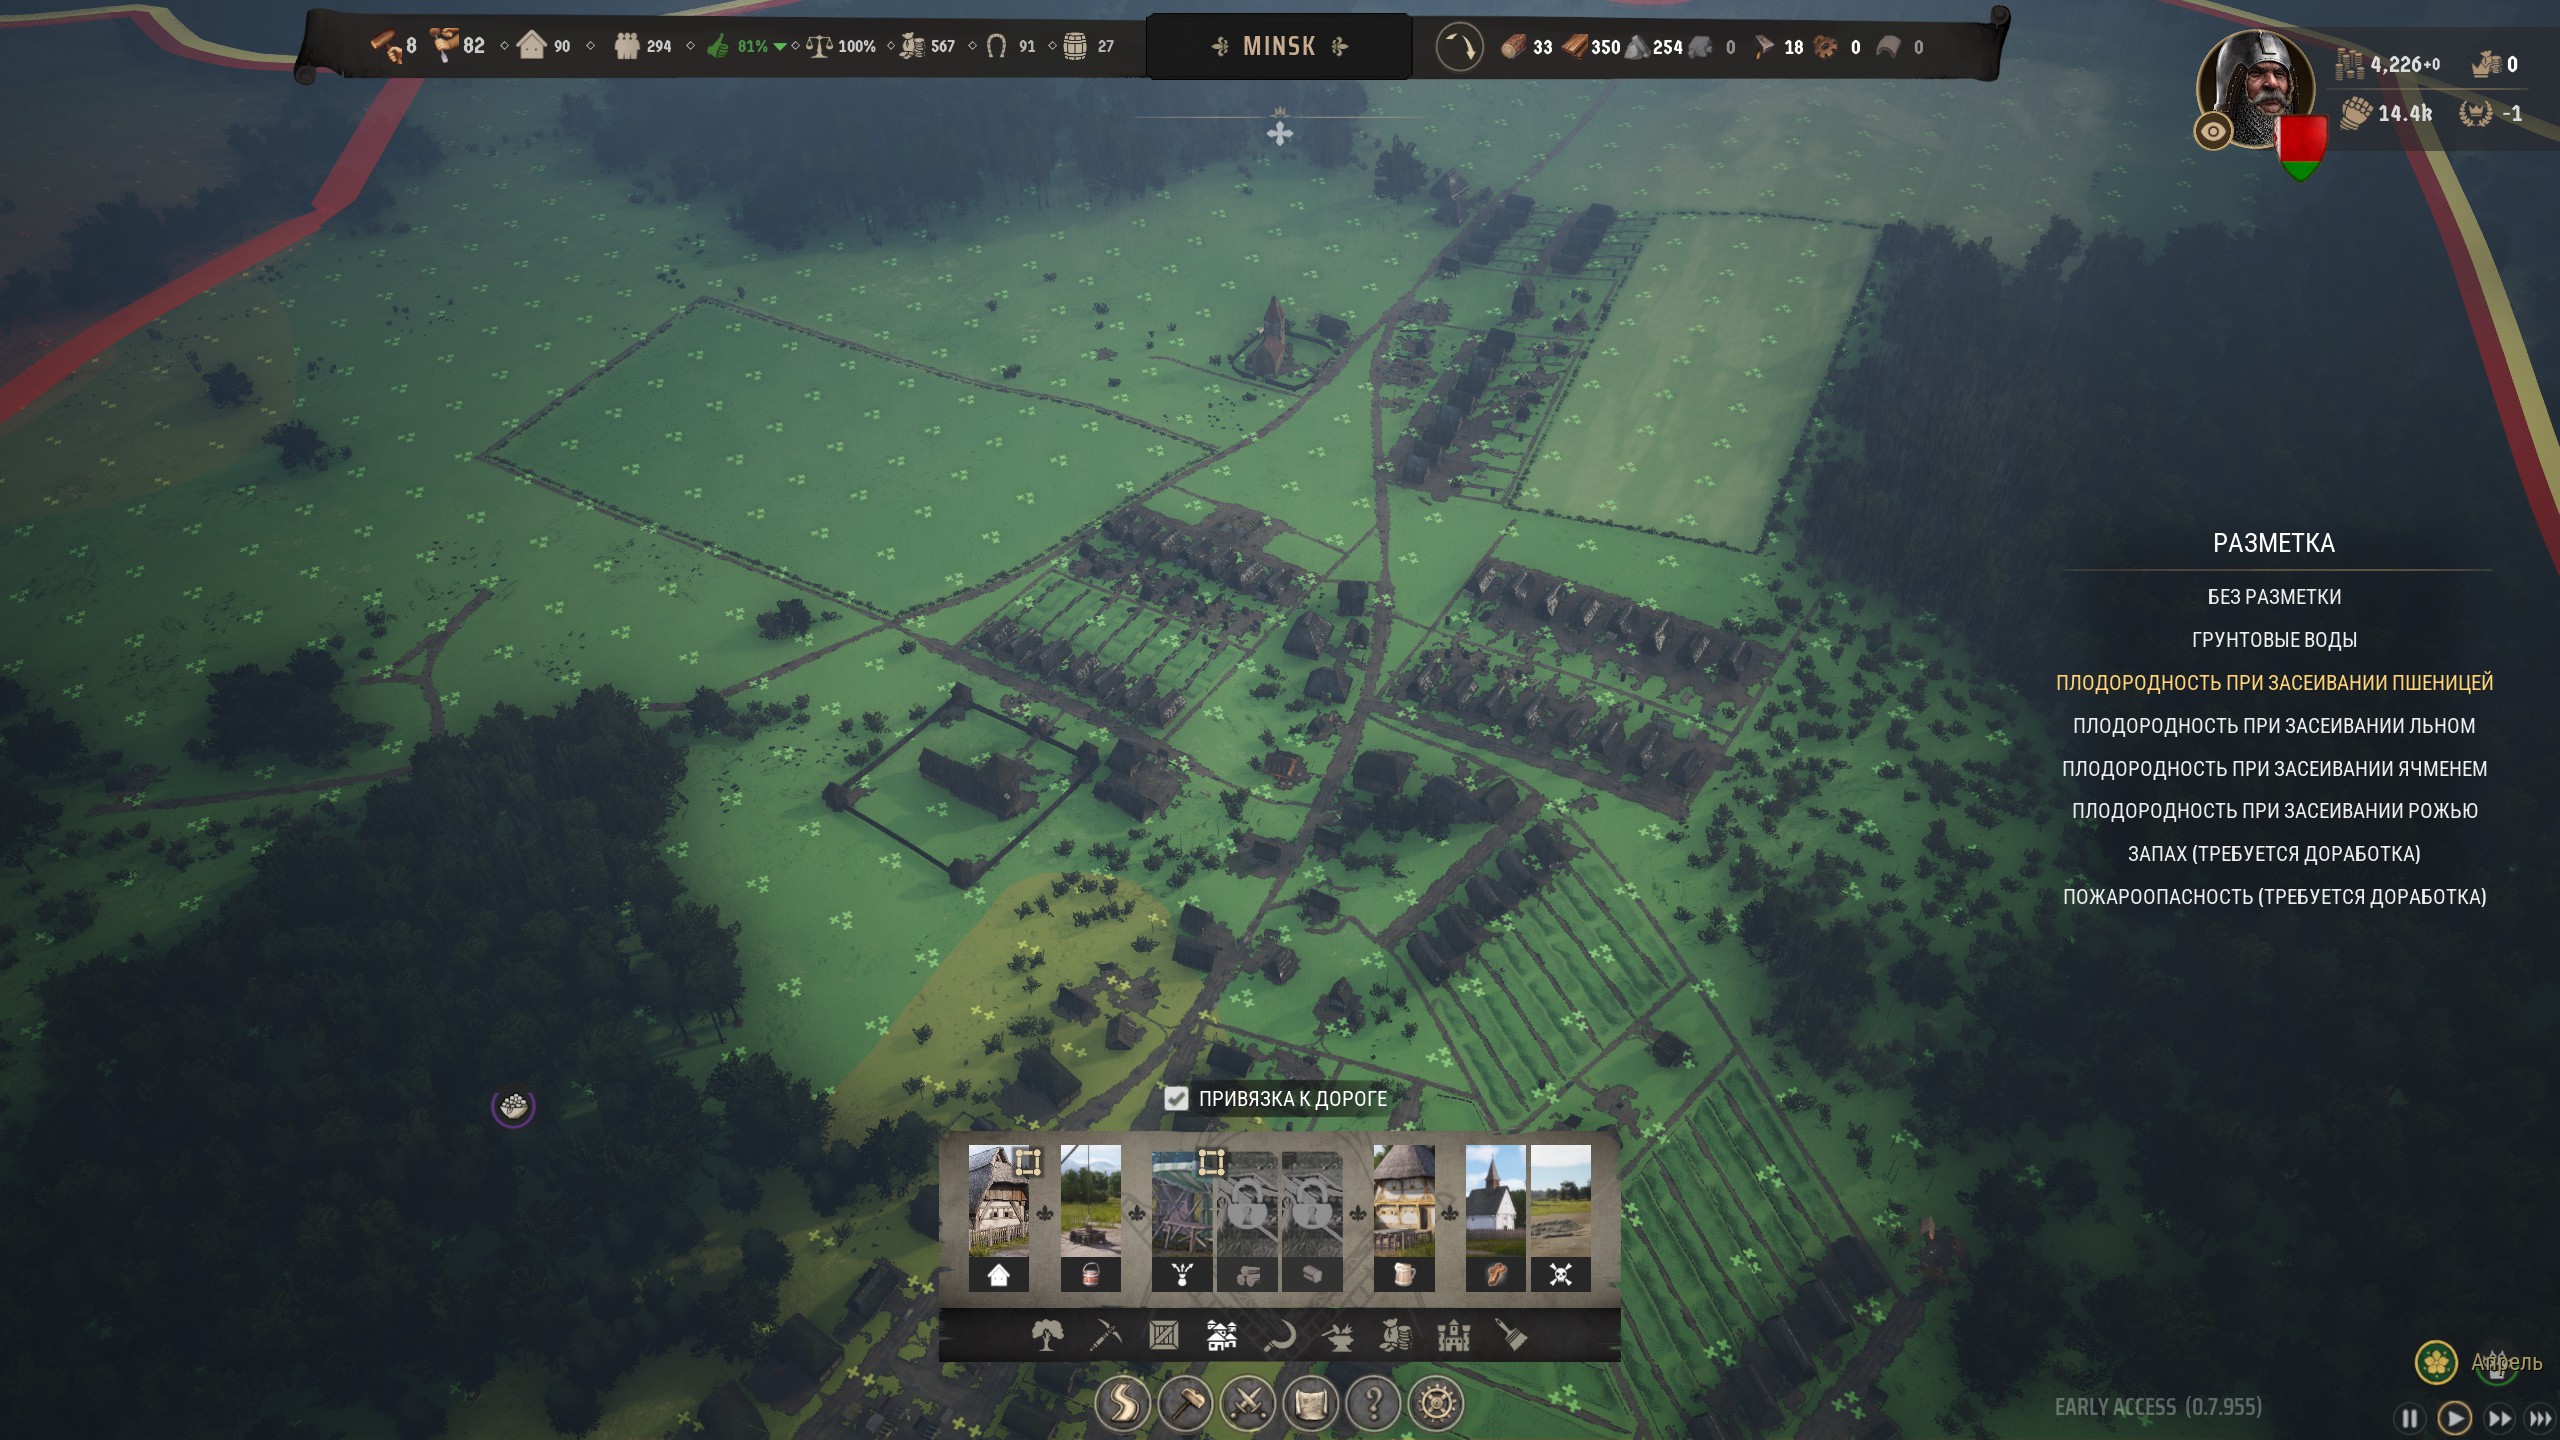Open the logistics category with crate icon
This screenshot has height=1440, width=2560.
pyautogui.click(x=1163, y=1335)
